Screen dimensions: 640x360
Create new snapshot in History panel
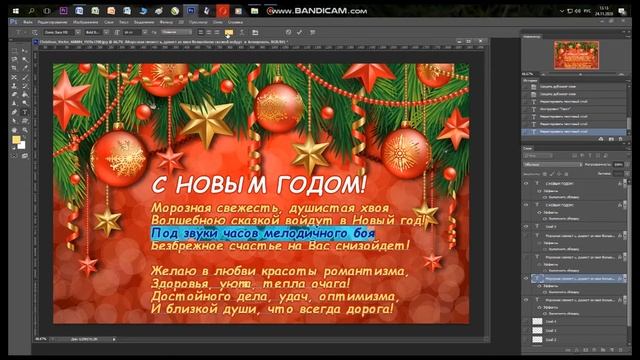611,139
